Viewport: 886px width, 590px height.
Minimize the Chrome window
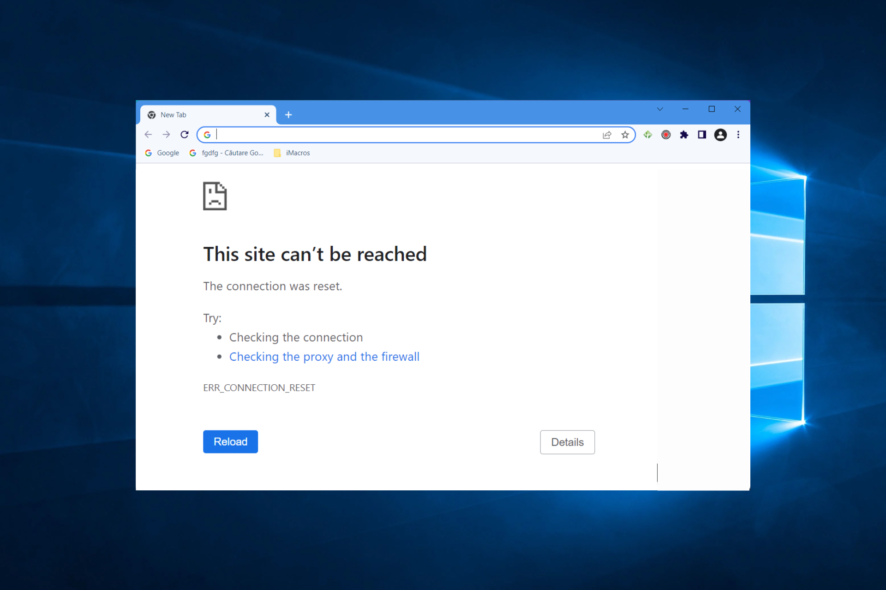685,109
